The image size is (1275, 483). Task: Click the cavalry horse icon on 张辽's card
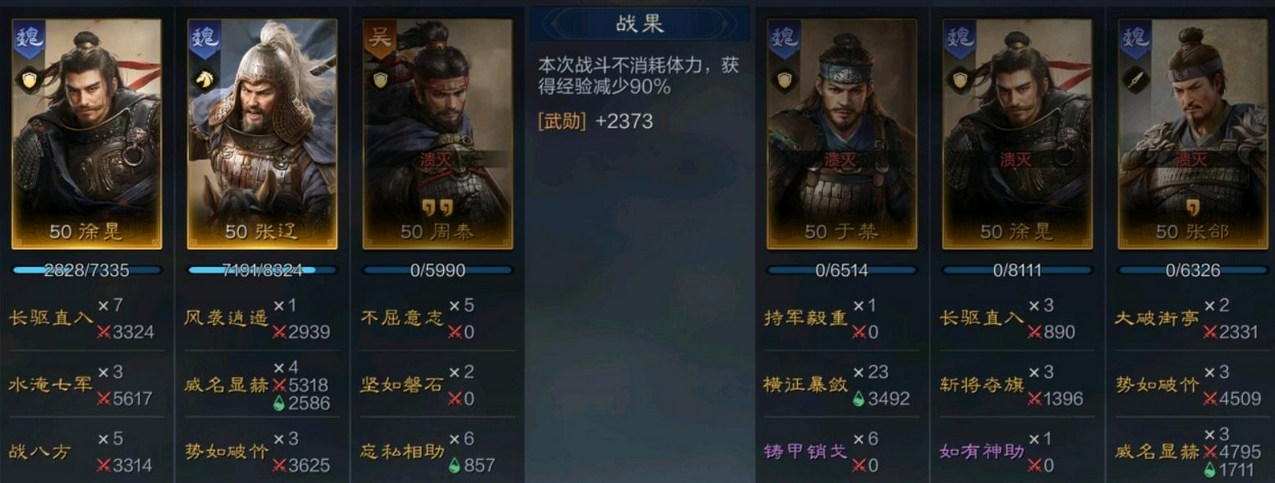click(203, 78)
